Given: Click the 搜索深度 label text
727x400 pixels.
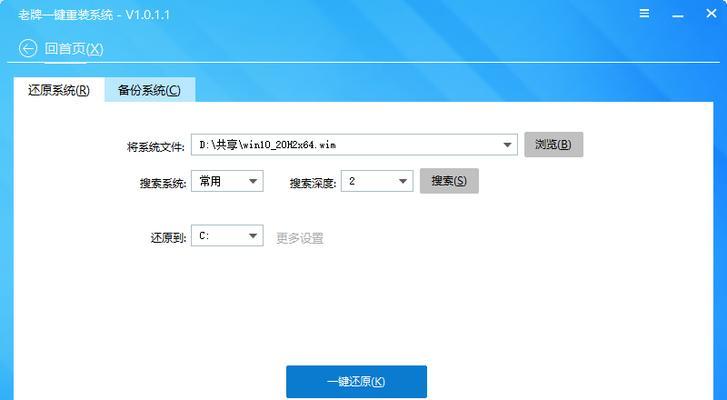Looking at the screenshot, I should (x=312, y=184).
